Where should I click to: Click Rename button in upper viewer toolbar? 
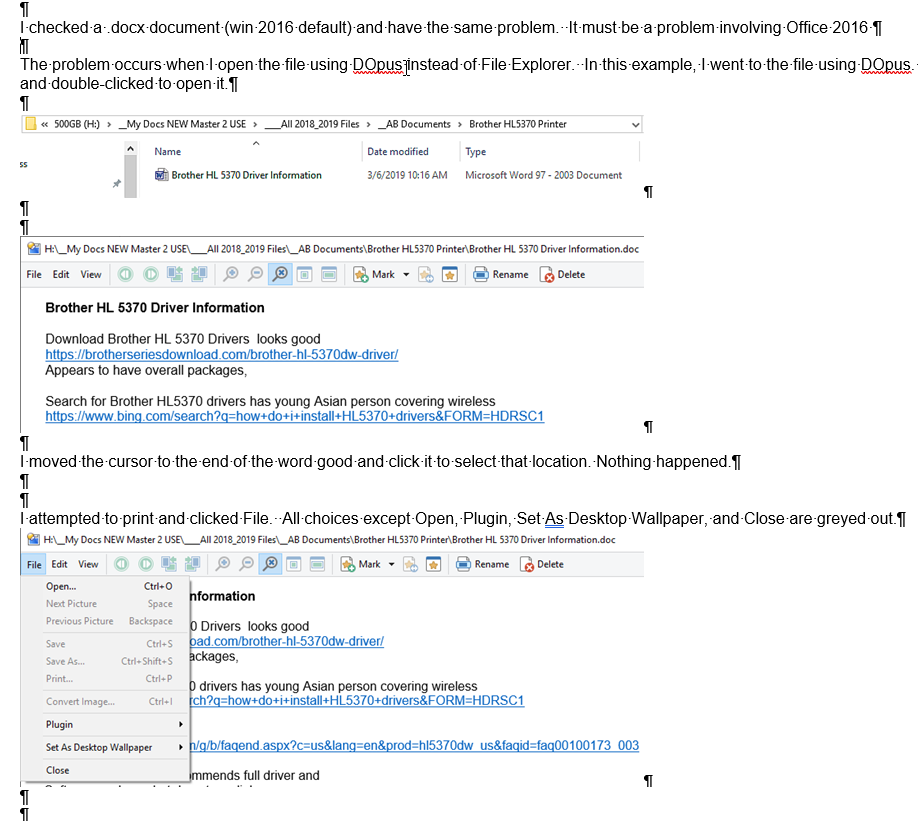(501, 274)
